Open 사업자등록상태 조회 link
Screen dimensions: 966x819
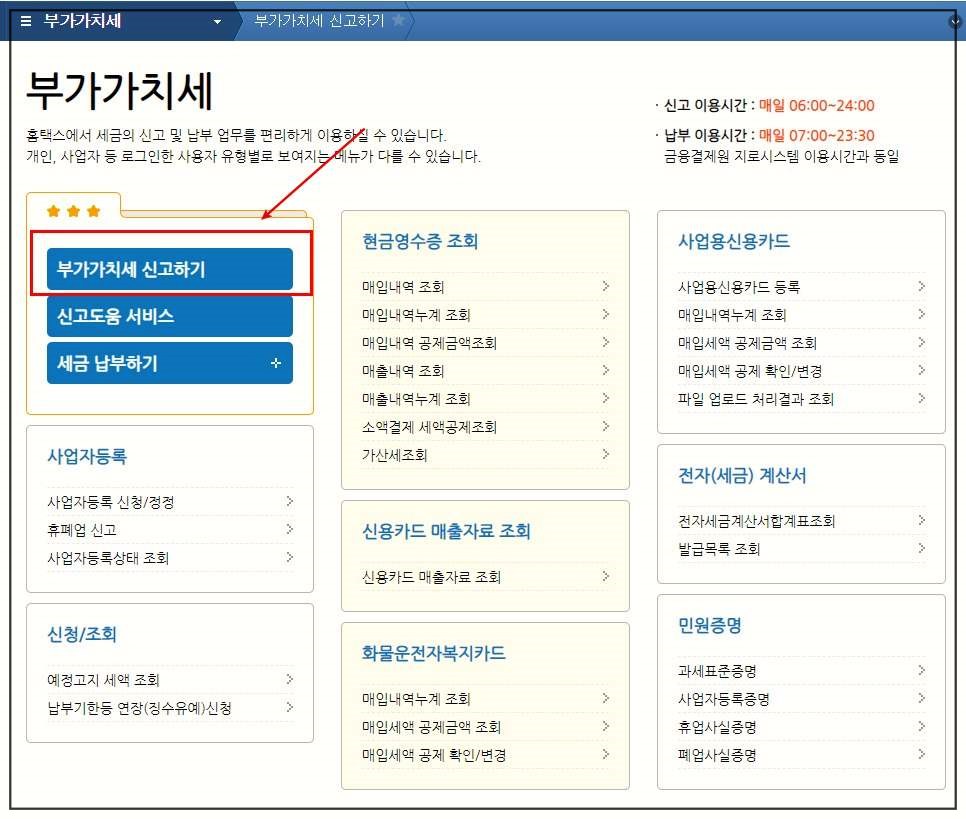coord(108,558)
